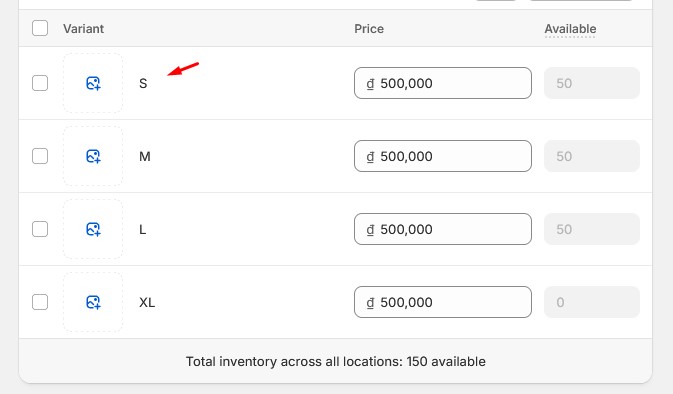The image size is (673, 394).
Task: Click the Available quantity of XL showing 0
Action: [592, 302]
